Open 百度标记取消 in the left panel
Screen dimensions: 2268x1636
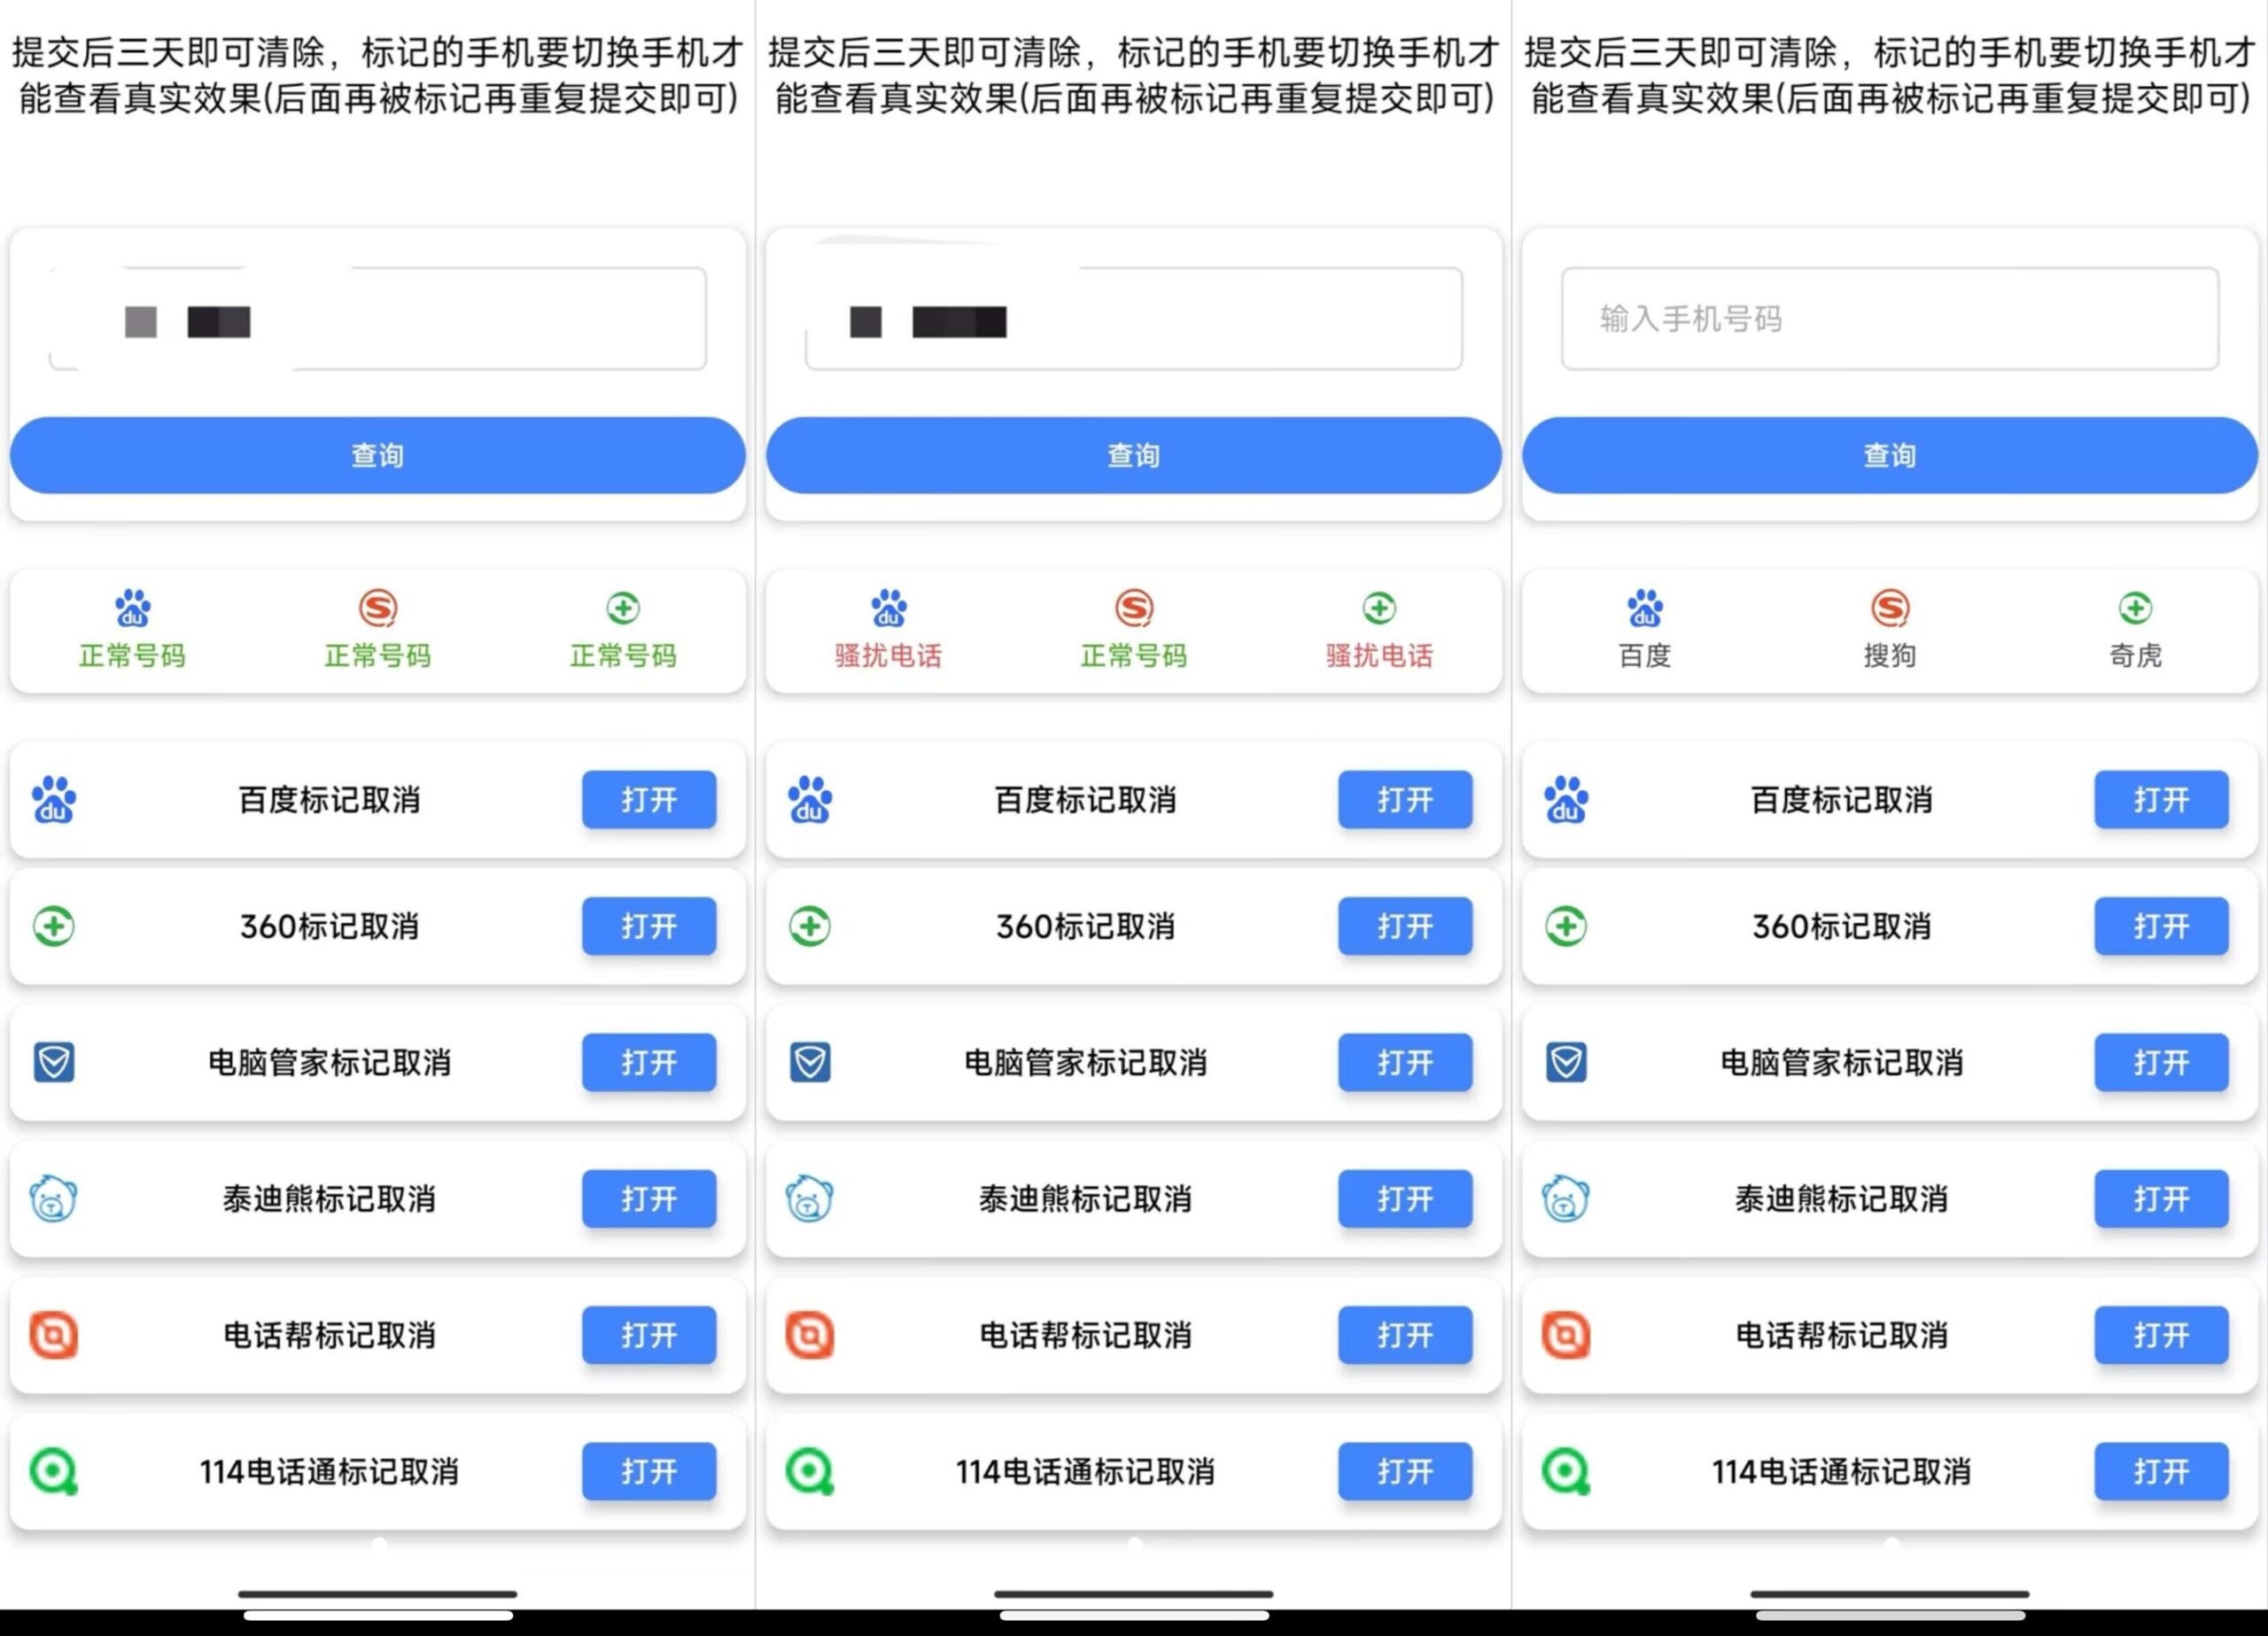(x=649, y=799)
